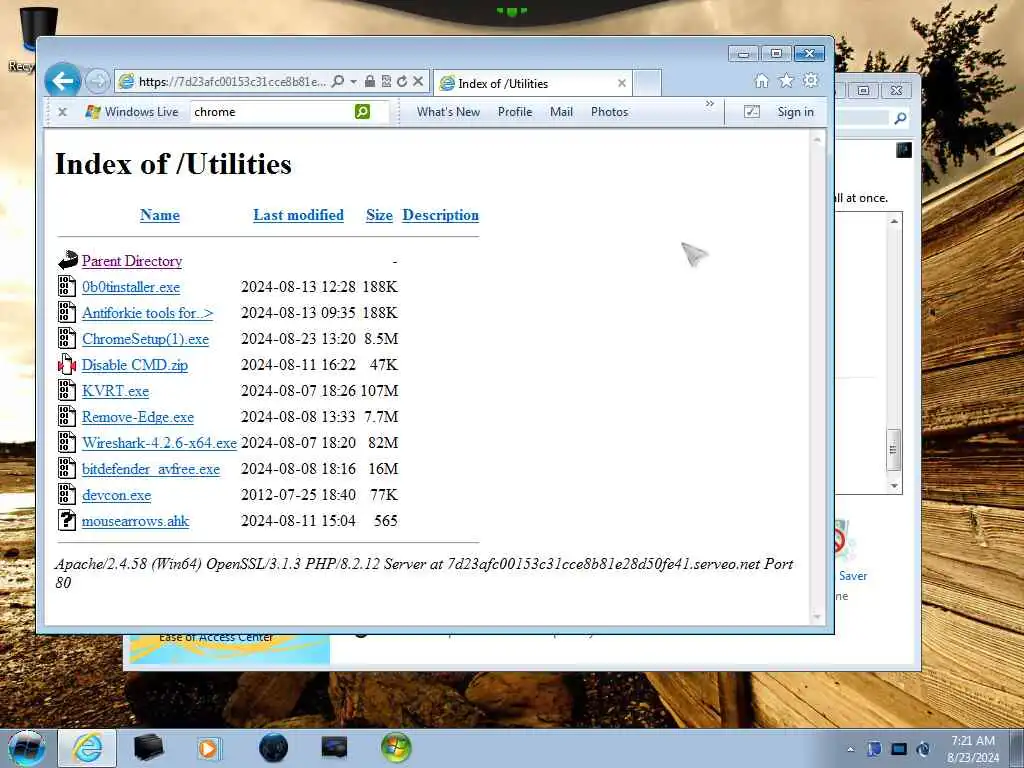This screenshot has width=1024, height=768.
Task: Sort listing by Last modified column
Action: [x=298, y=215]
